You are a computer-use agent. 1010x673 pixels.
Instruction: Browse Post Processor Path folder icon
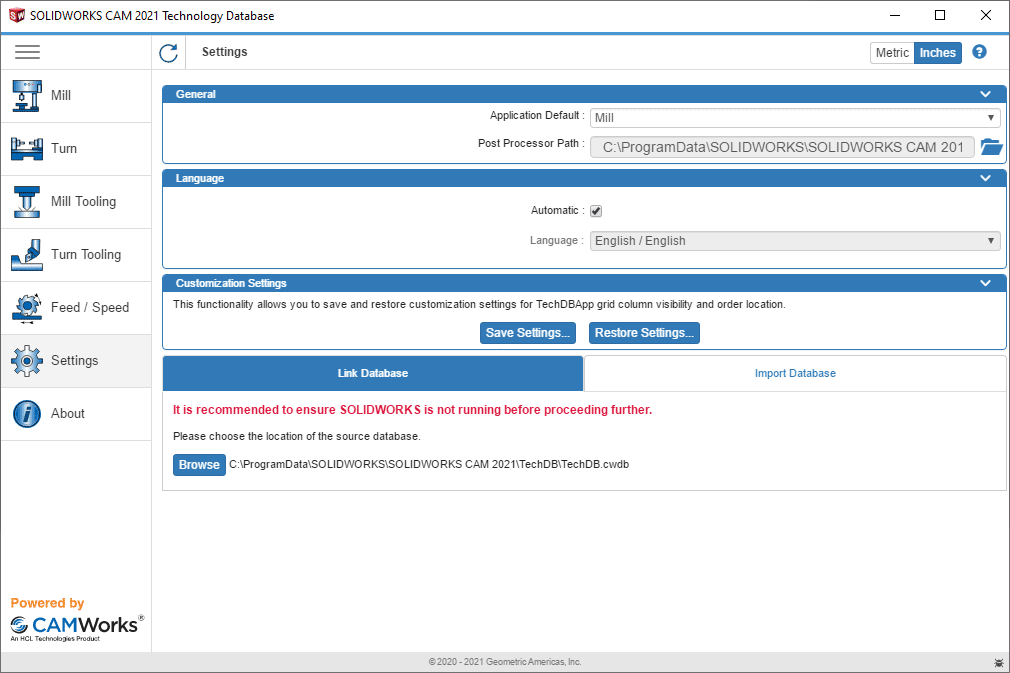(991, 147)
